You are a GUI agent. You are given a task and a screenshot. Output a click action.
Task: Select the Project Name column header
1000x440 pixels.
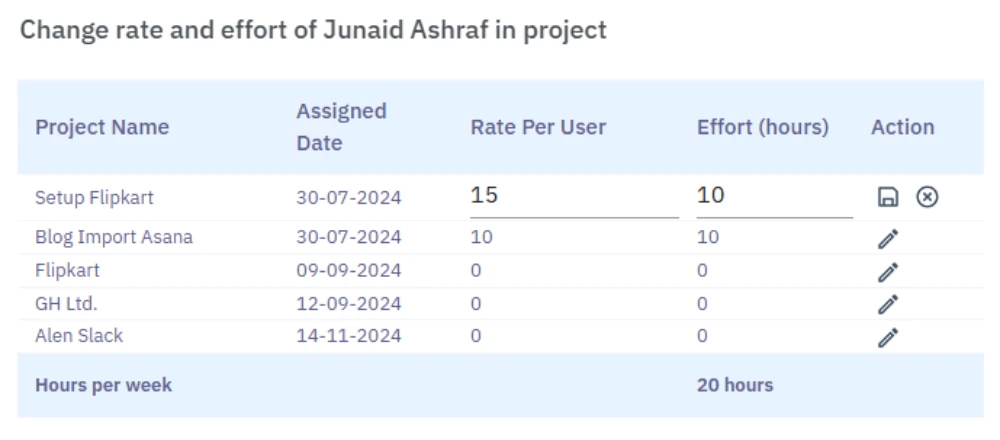click(x=102, y=127)
